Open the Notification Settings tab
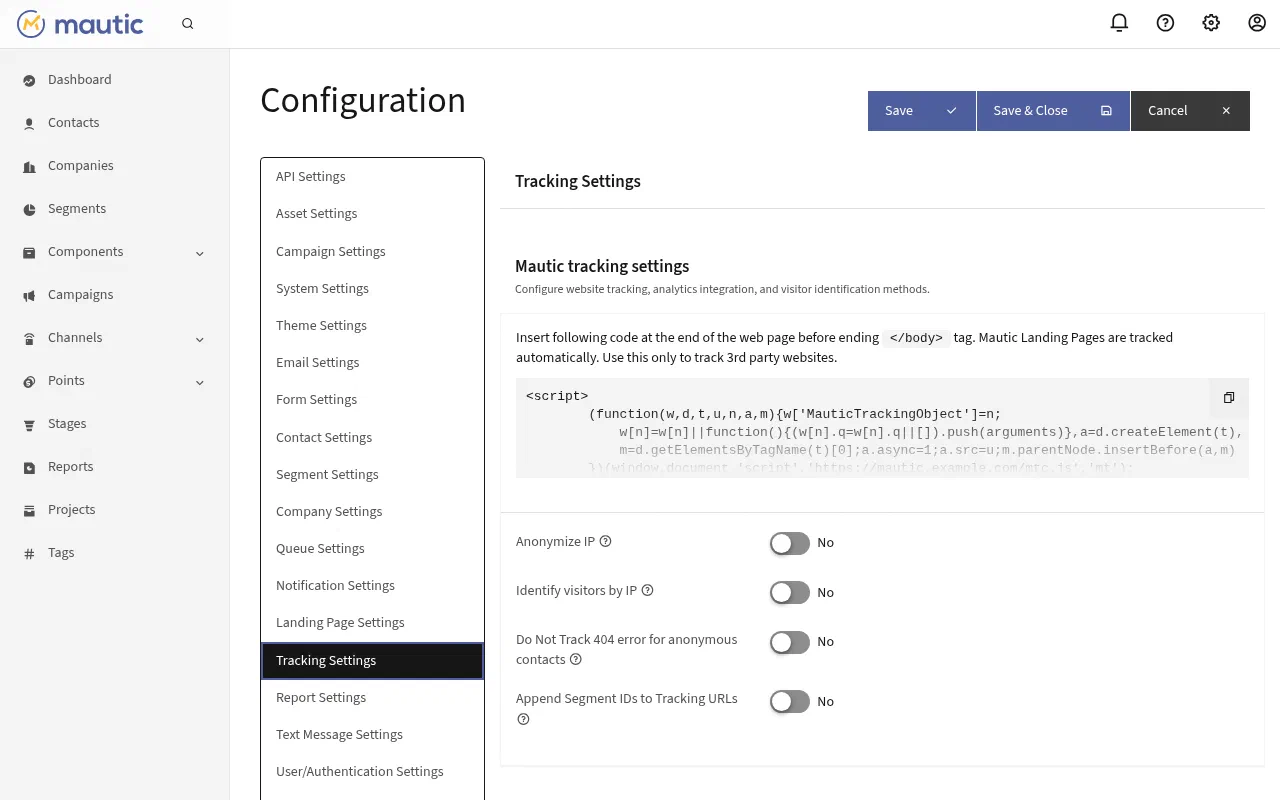1280x800 pixels. [372, 586]
